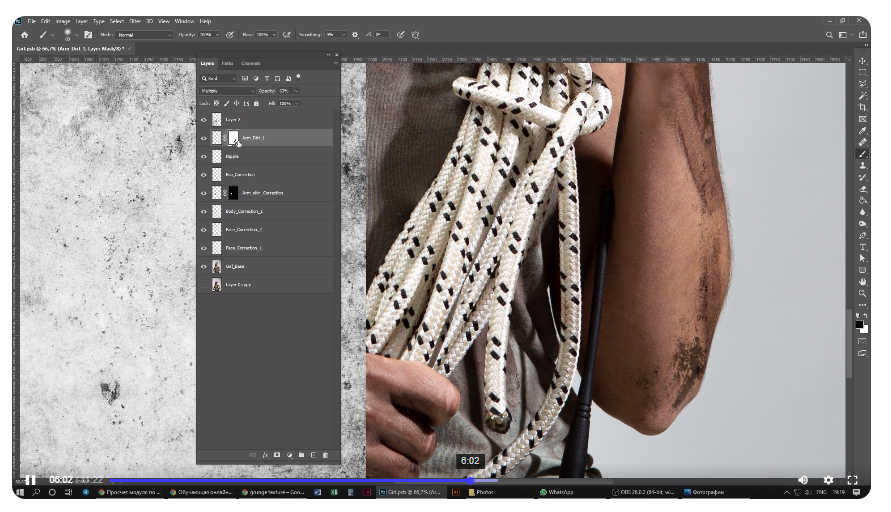Open the brush settings panel icon
Image resolution: width=891 pixels, height=512 pixels.
(x=88, y=35)
